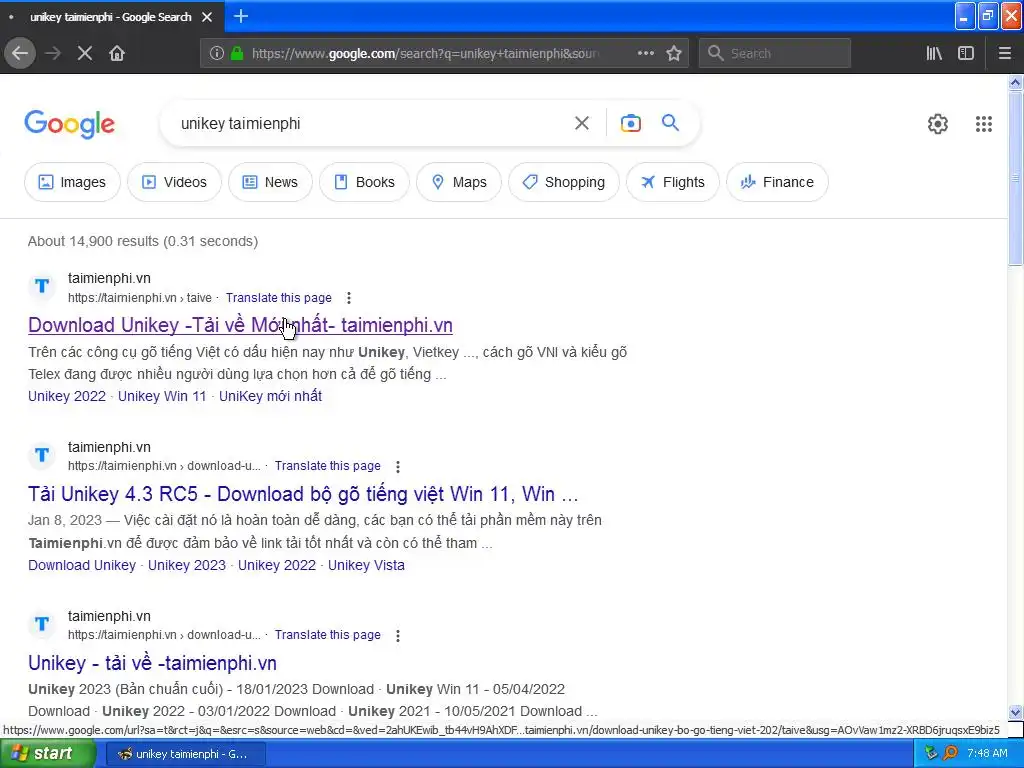Screen dimensions: 1024x768
Task: Go back using the browser back arrow
Action: click(x=20, y=53)
